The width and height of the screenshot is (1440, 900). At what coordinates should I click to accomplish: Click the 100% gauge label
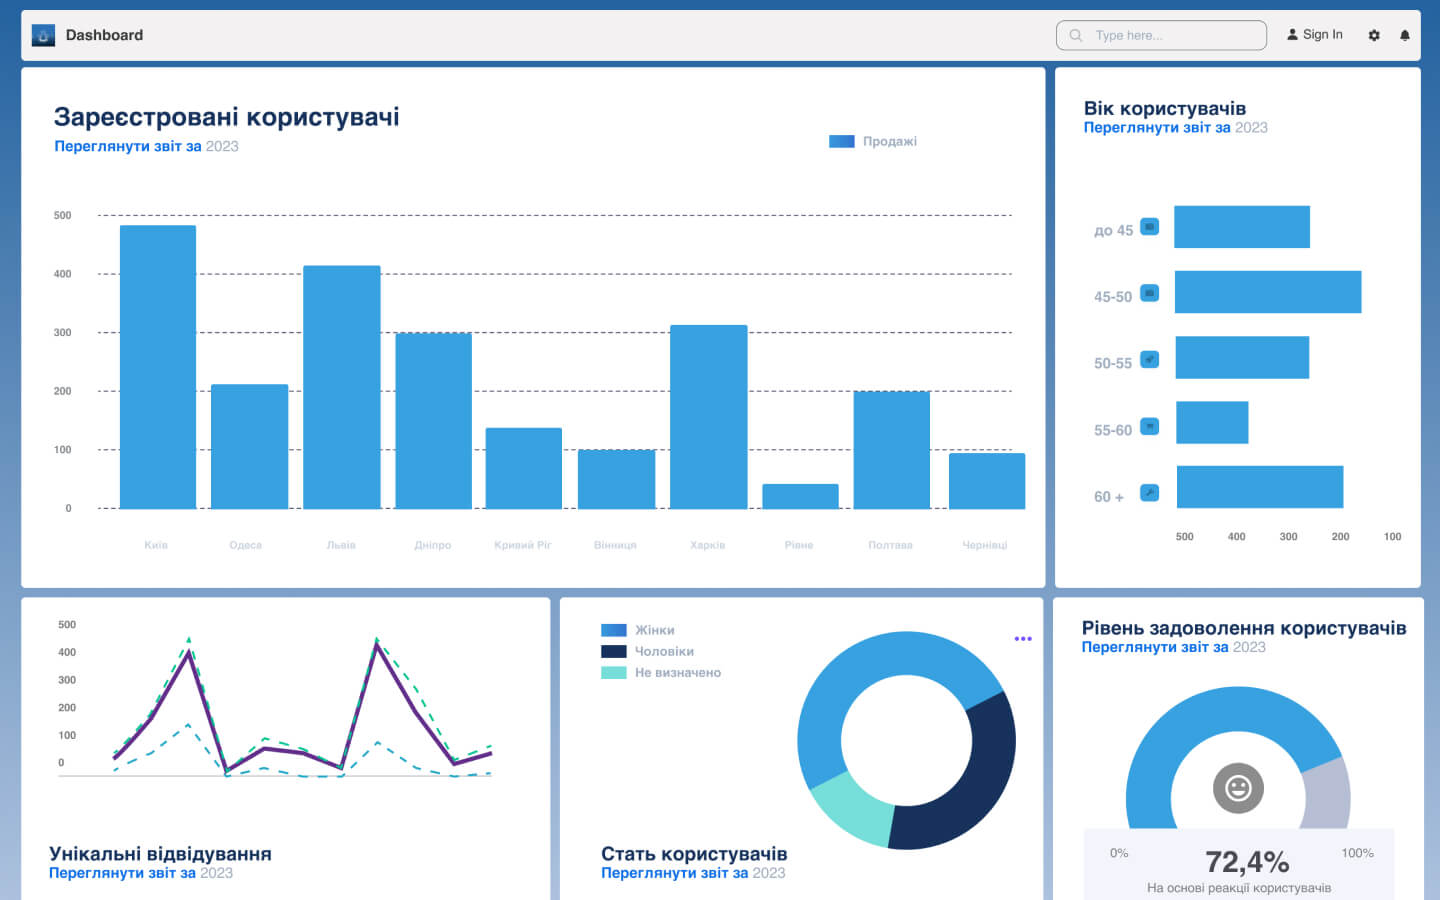click(x=1357, y=853)
